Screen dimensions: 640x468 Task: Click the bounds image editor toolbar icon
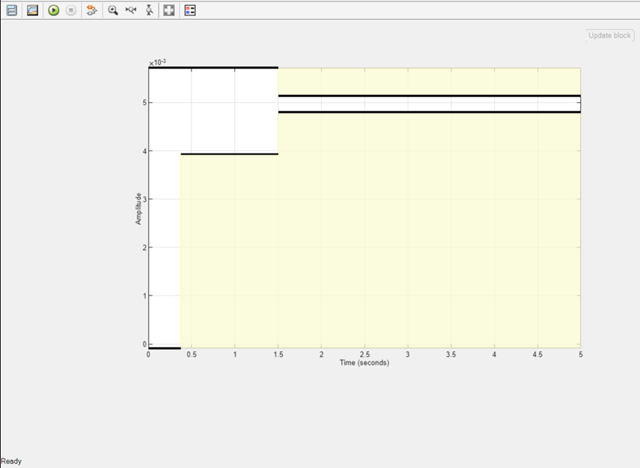pyautogui.click(x=32, y=10)
